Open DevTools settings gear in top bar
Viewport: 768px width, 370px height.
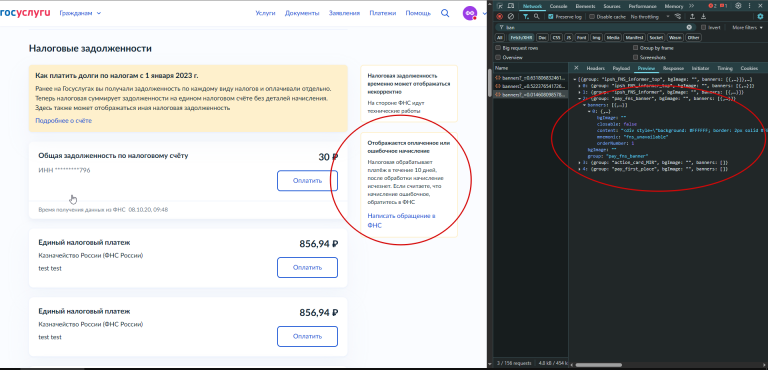[738, 6]
